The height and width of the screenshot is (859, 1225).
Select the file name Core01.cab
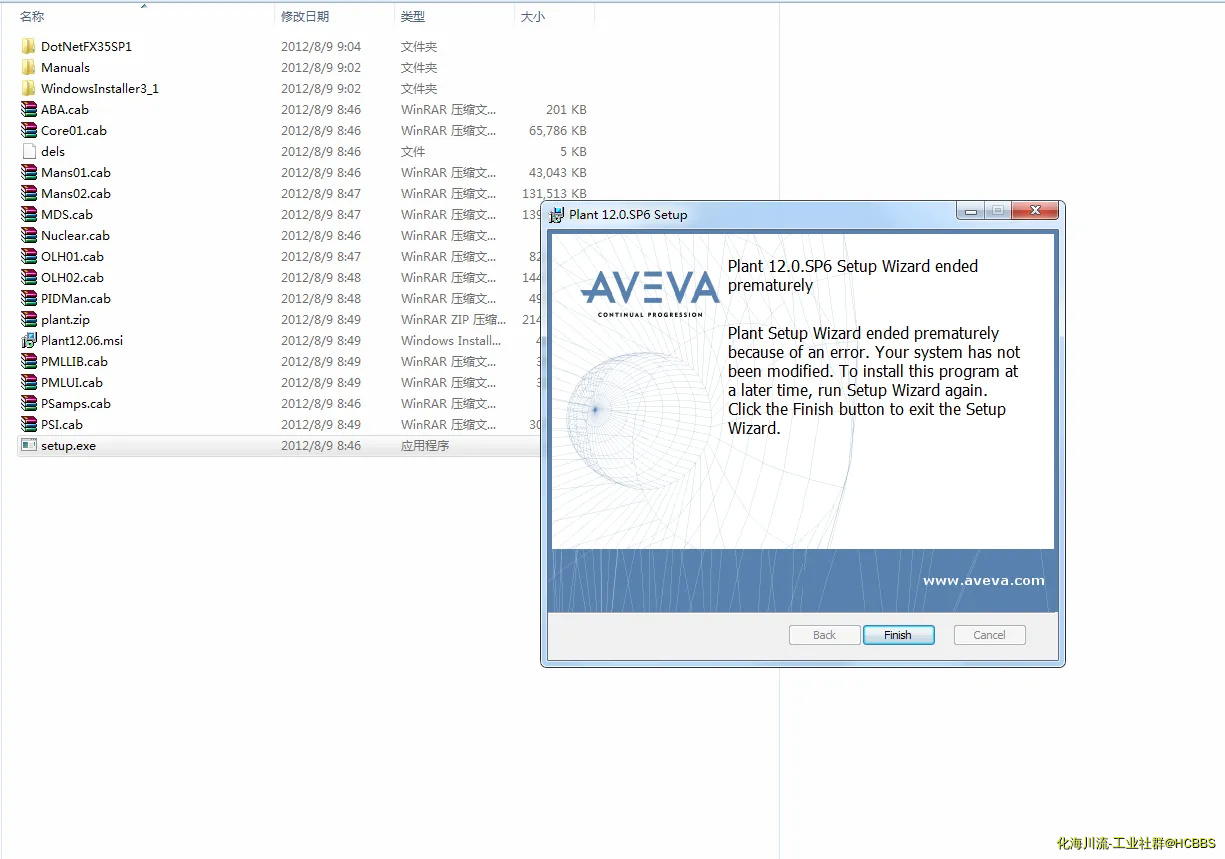(74, 130)
